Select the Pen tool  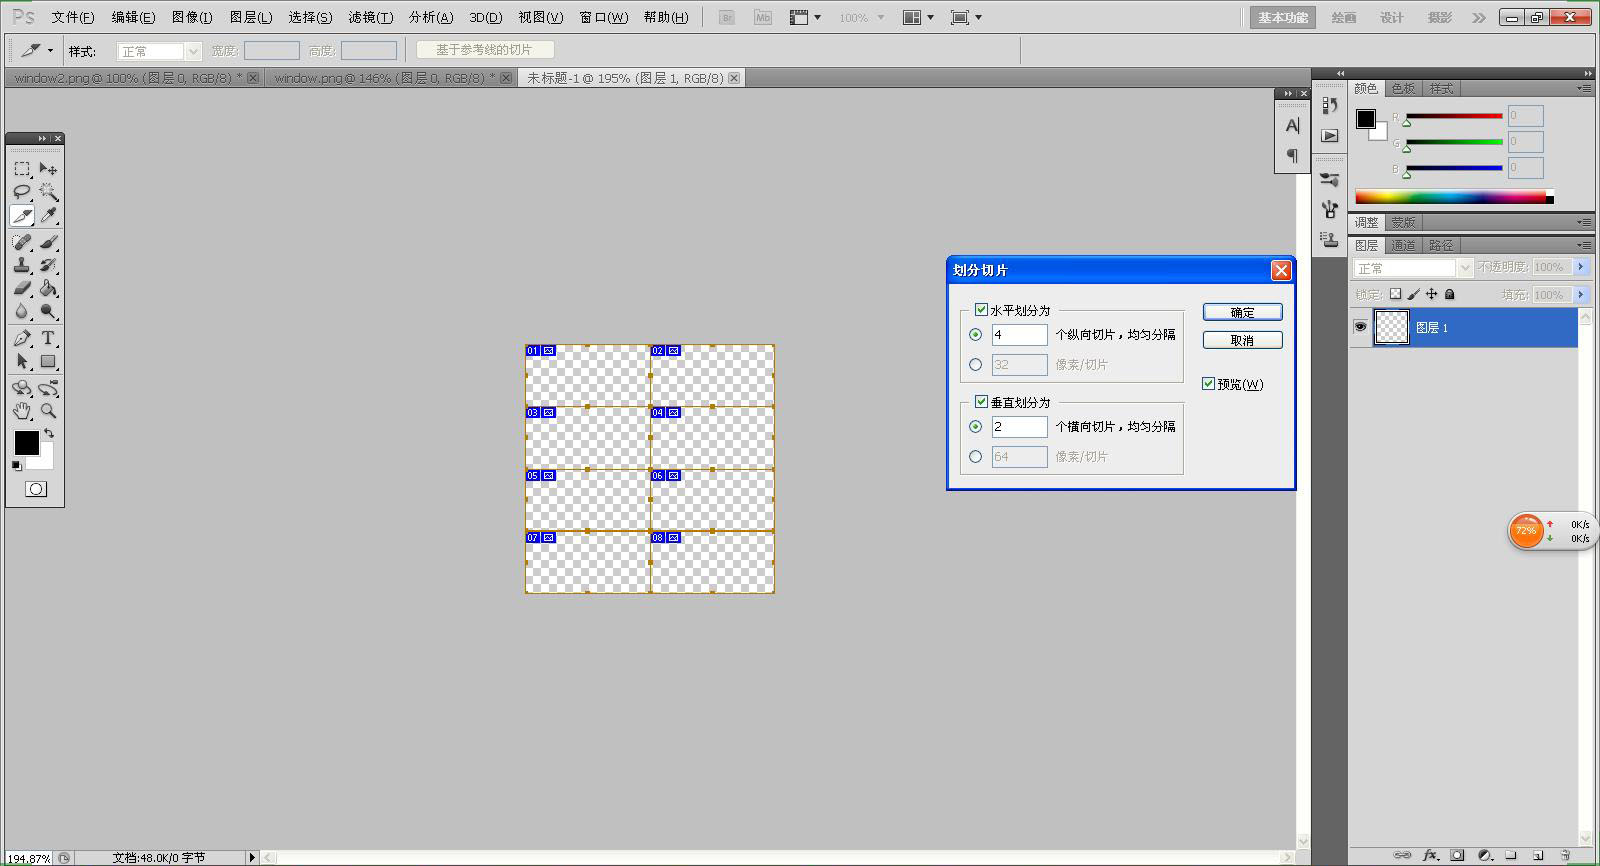click(22, 338)
